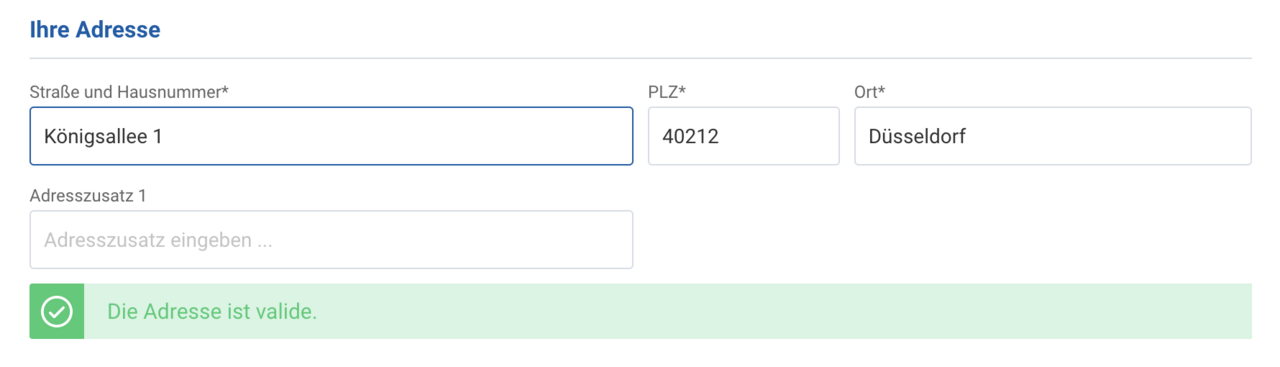Click the dark green box around the checkmark
The height and width of the screenshot is (367, 1280).
[x=57, y=311]
